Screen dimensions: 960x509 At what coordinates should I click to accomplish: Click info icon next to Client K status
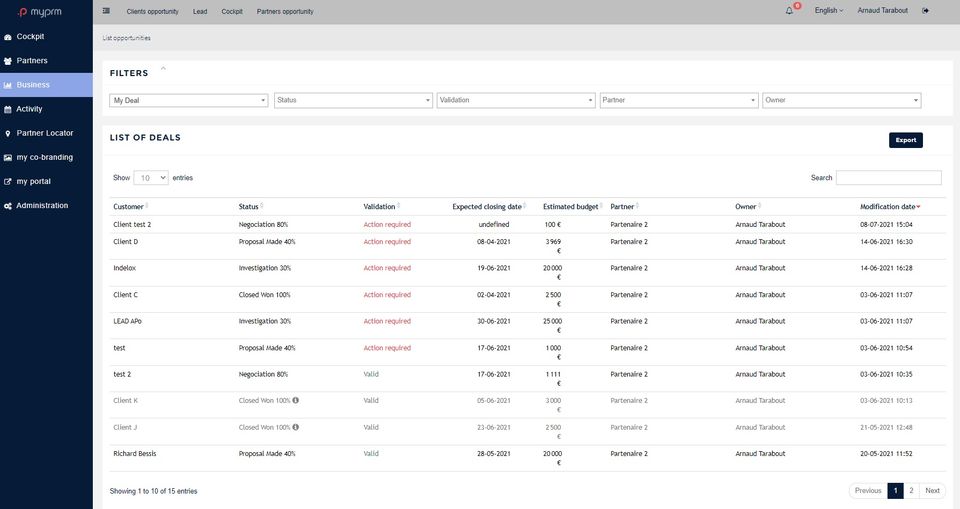tap(296, 401)
